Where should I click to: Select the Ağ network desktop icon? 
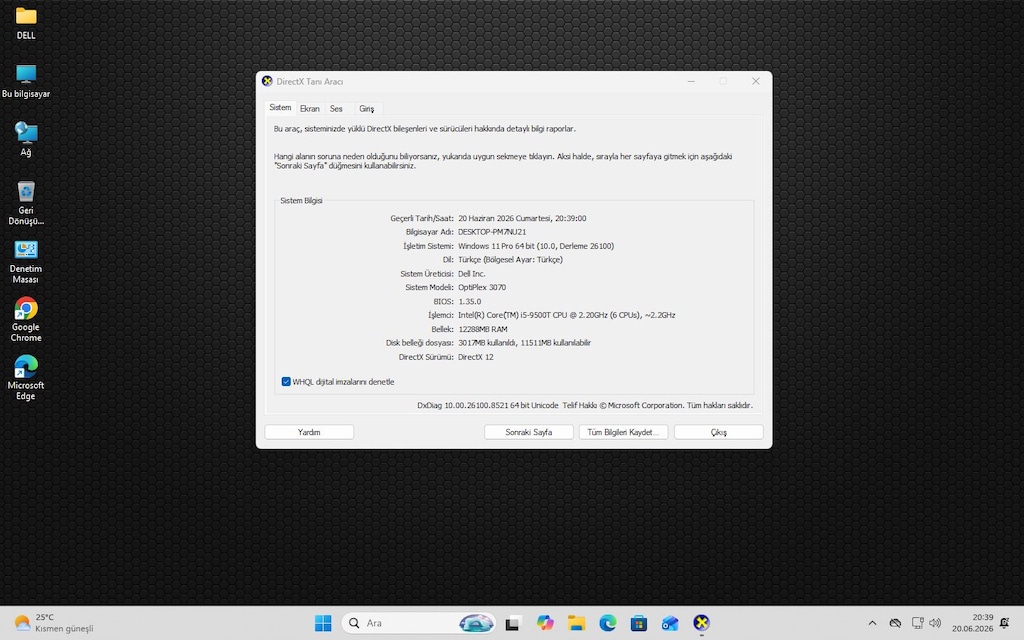[x=25, y=139]
